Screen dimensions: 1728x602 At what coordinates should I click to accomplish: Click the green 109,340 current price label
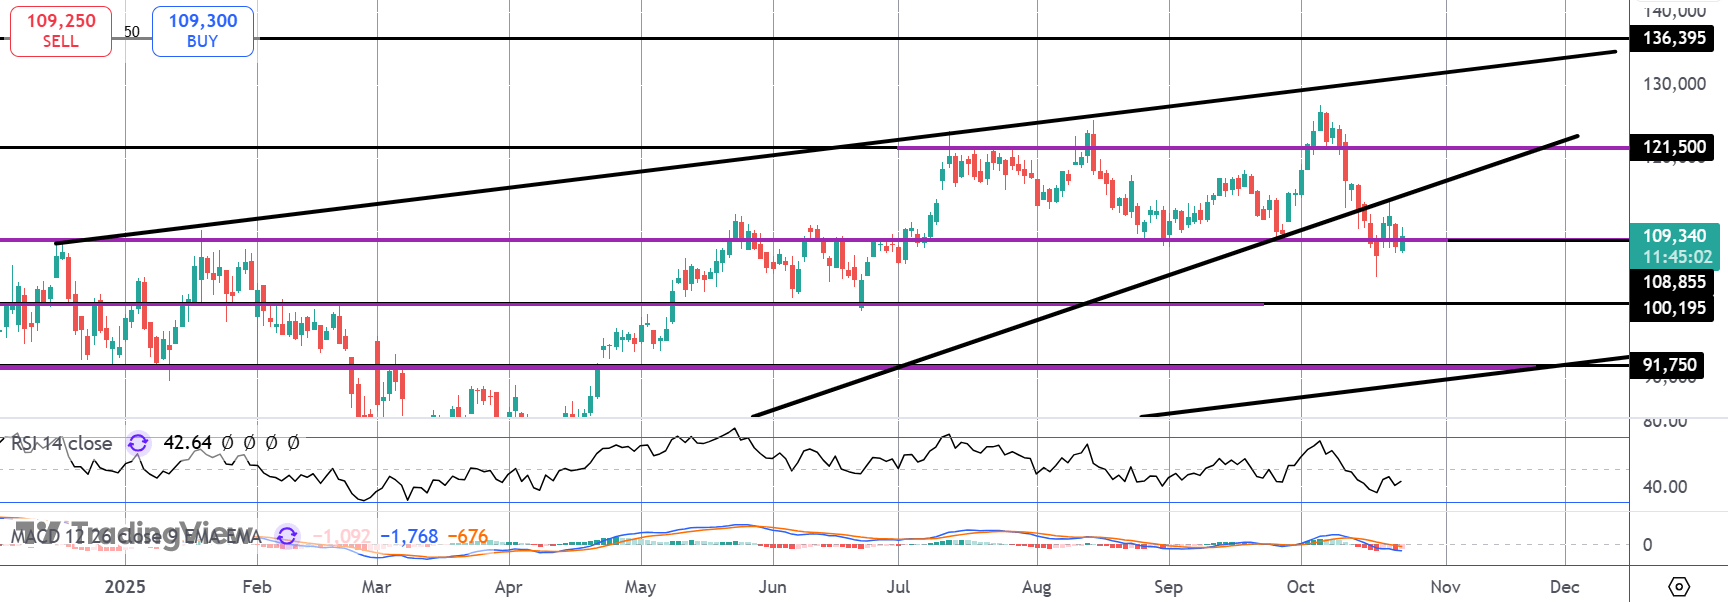point(1674,246)
